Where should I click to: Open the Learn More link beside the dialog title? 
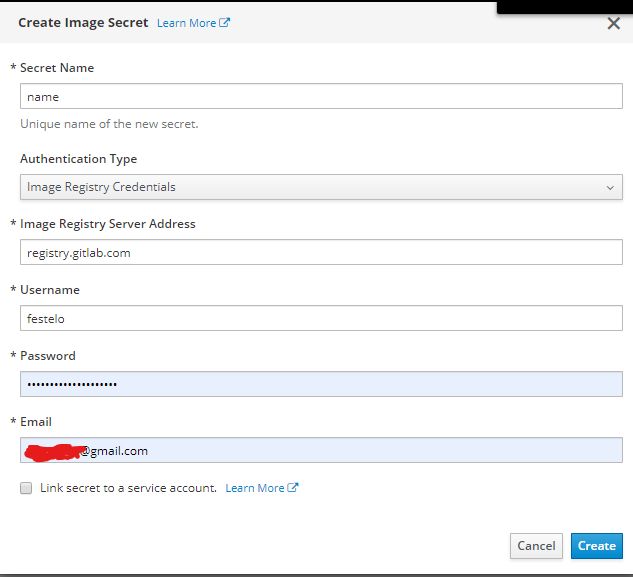point(193,23)
